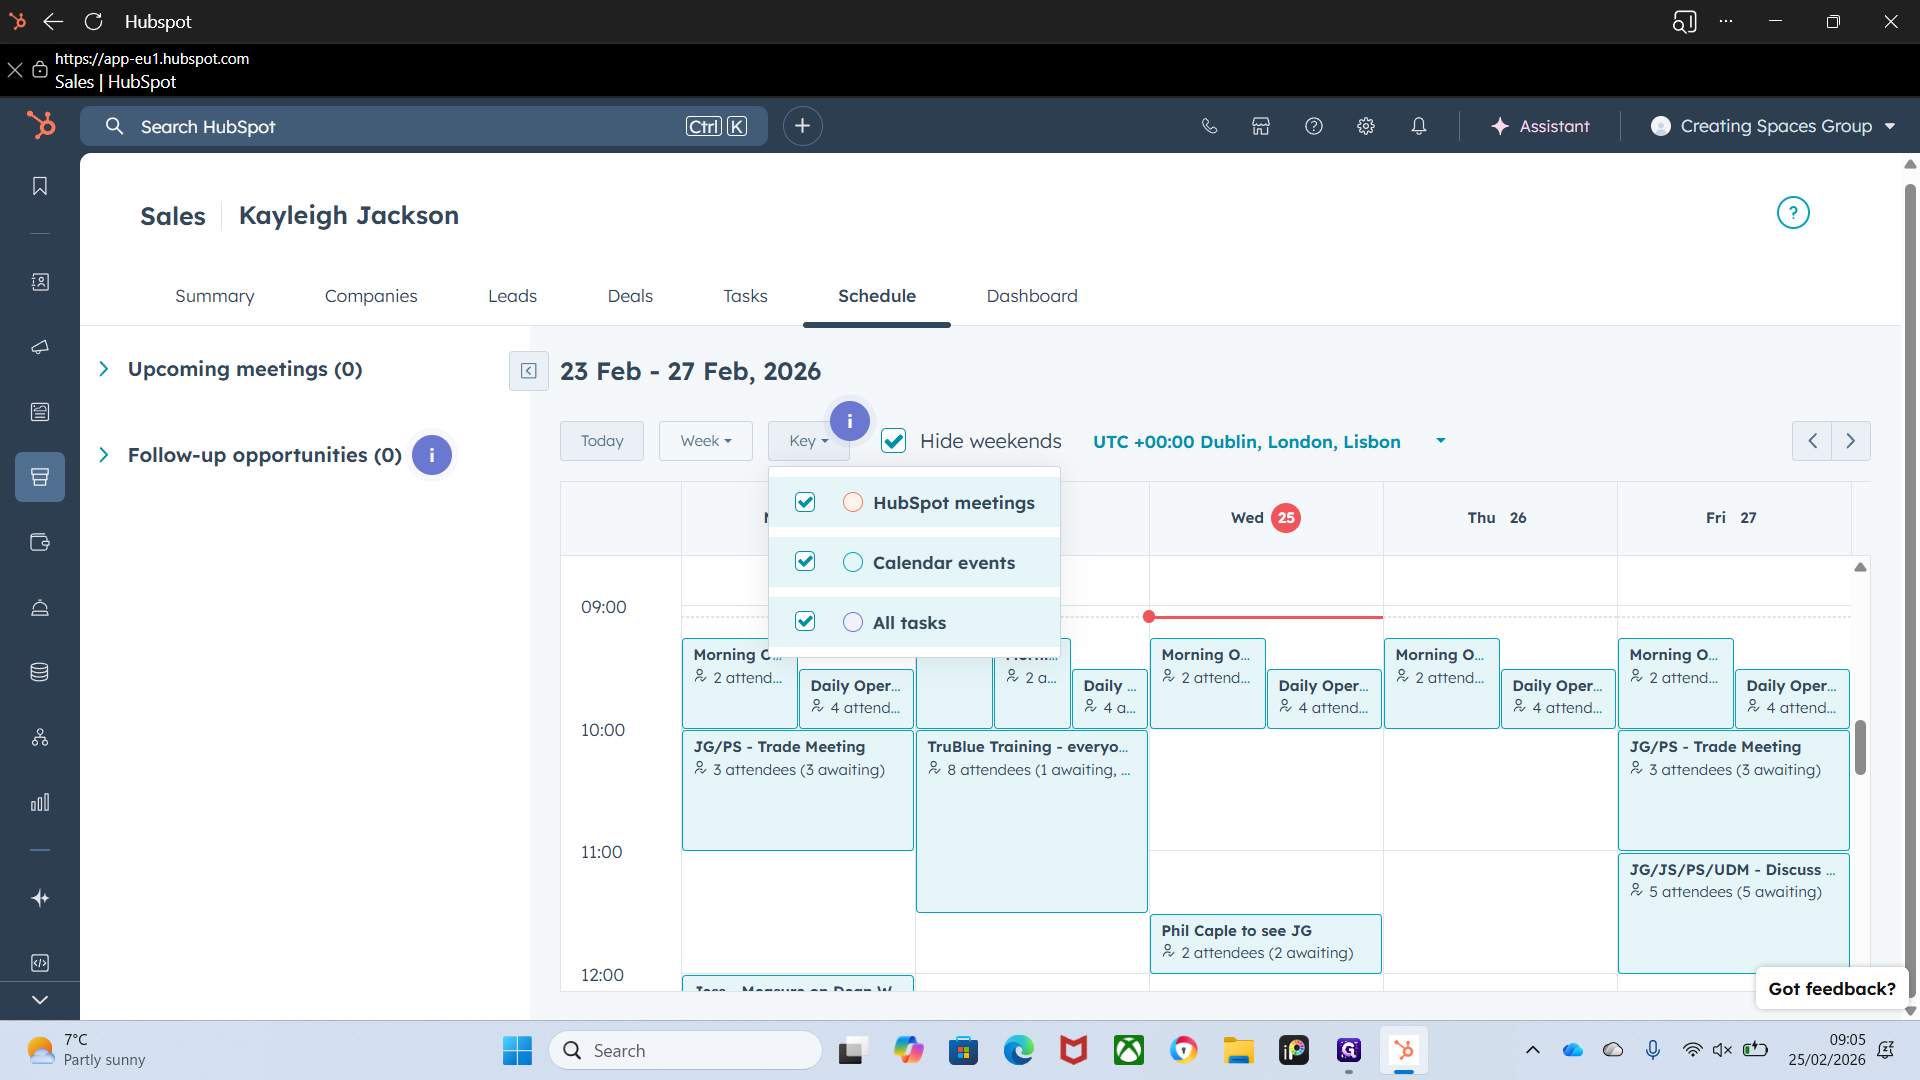
Task: Open the Breeze AI sparkle sidebar icon
Action: pyautogui.click(x=40, y=898)
